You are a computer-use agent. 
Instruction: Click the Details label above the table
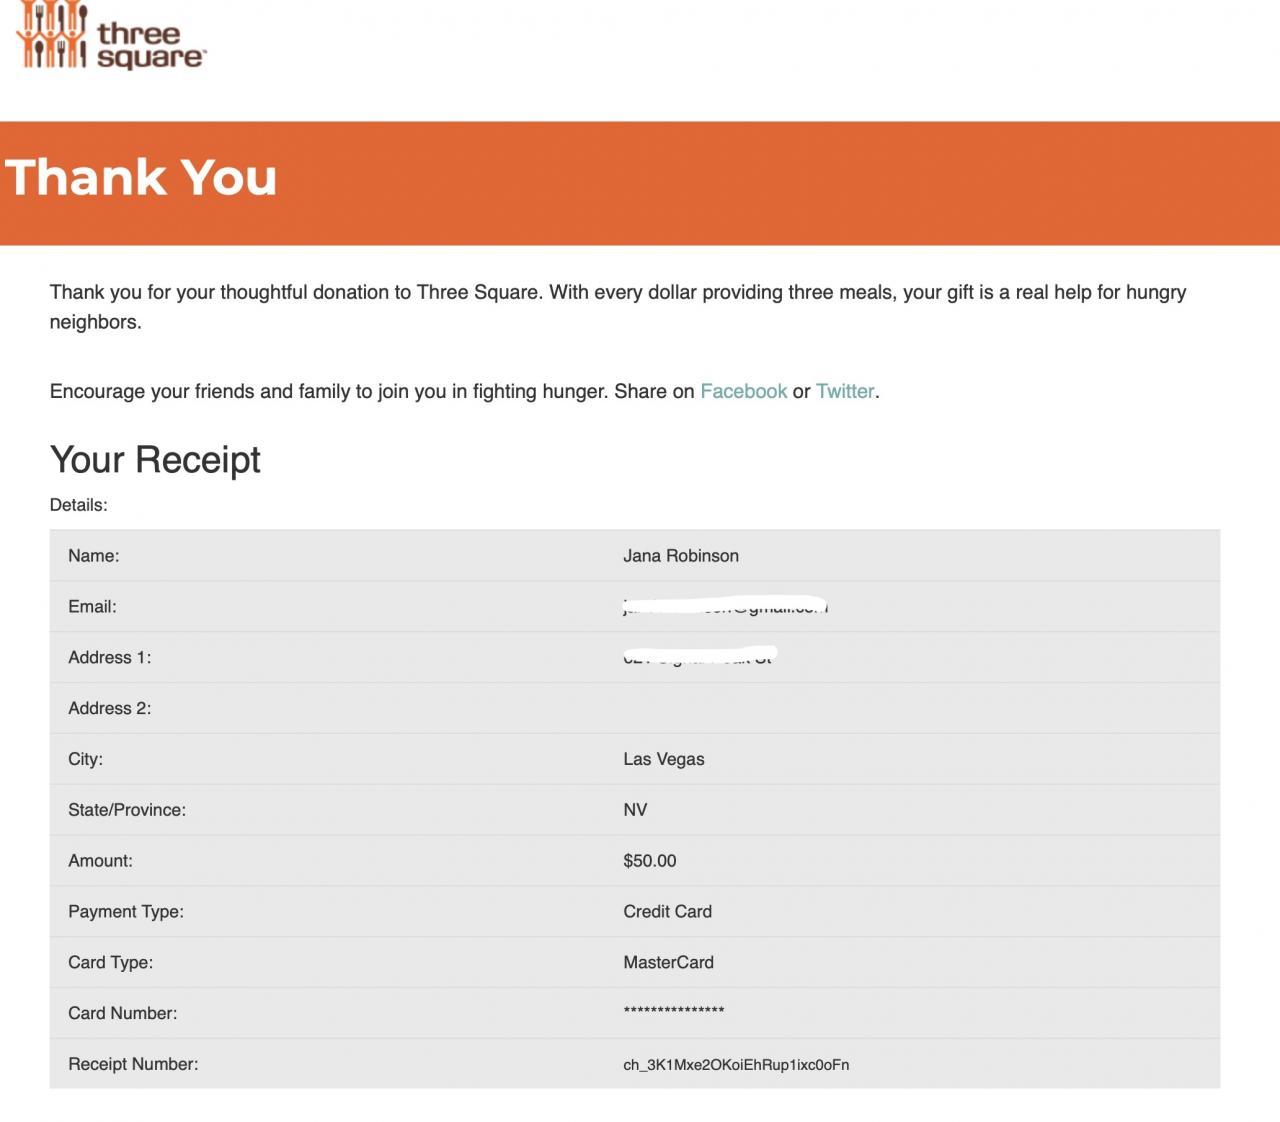coord(78,505)
